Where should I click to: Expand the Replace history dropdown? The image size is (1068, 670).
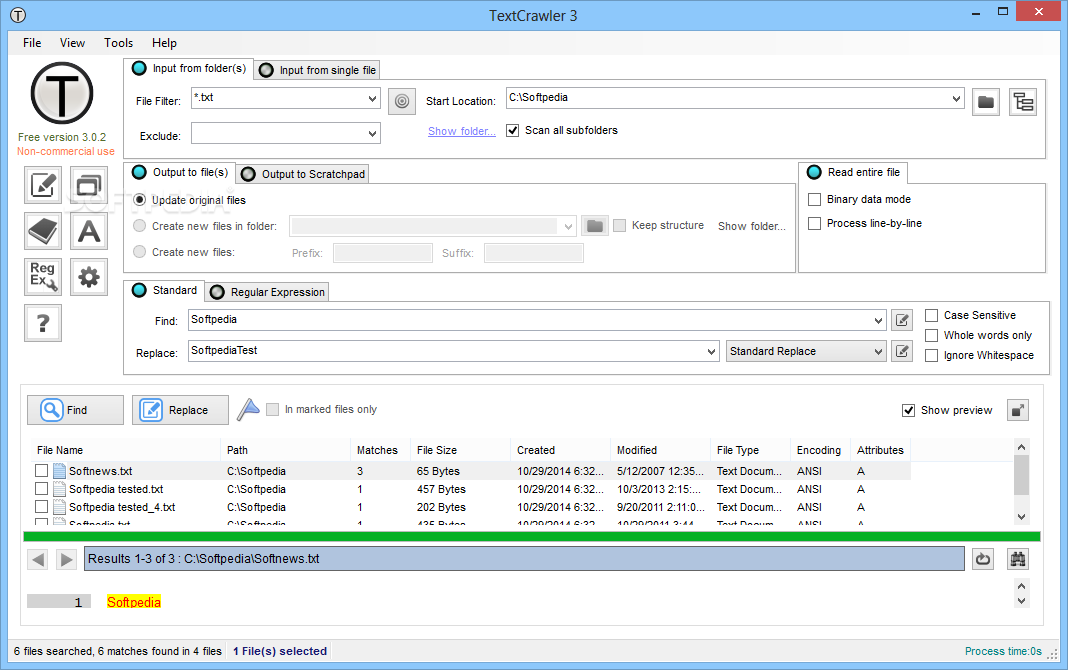(711, 351)
